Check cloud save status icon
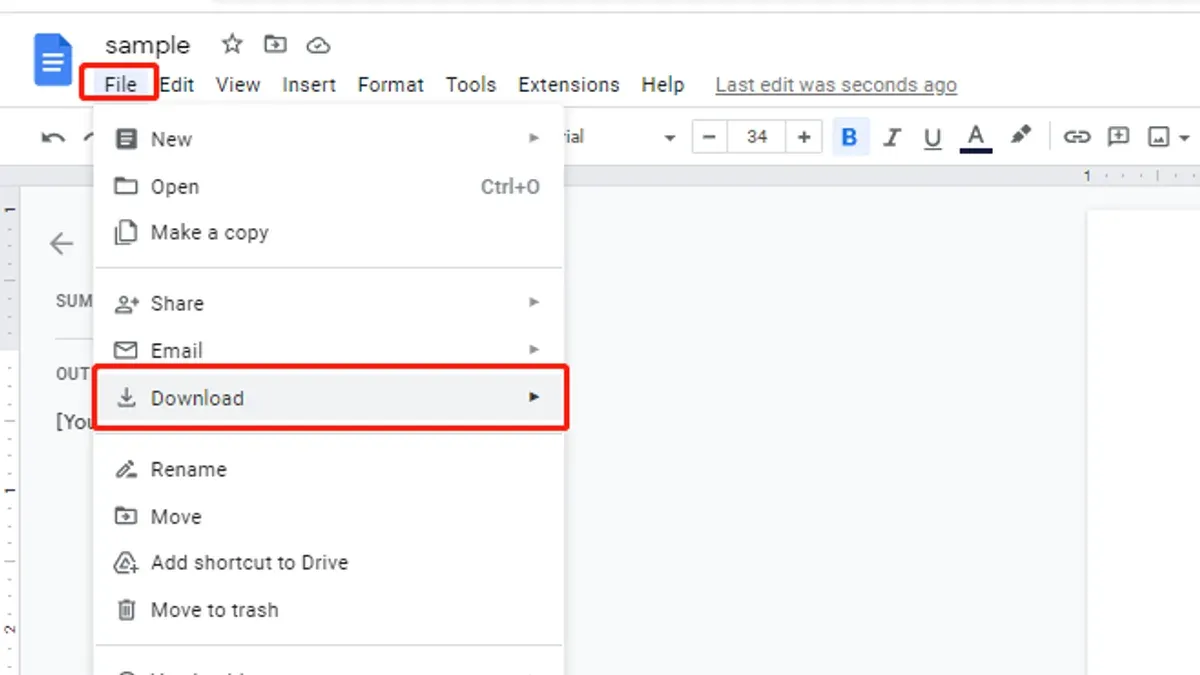The height and width of the screenshot is (675, 1200). click(318, 45)
